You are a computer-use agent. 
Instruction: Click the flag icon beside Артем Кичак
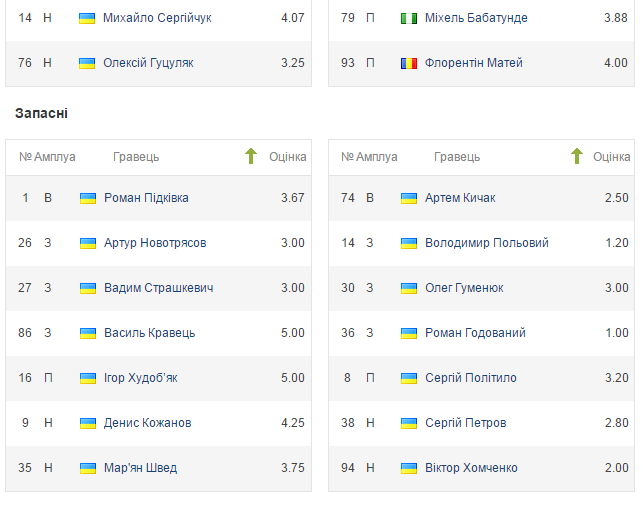point(409,198)
